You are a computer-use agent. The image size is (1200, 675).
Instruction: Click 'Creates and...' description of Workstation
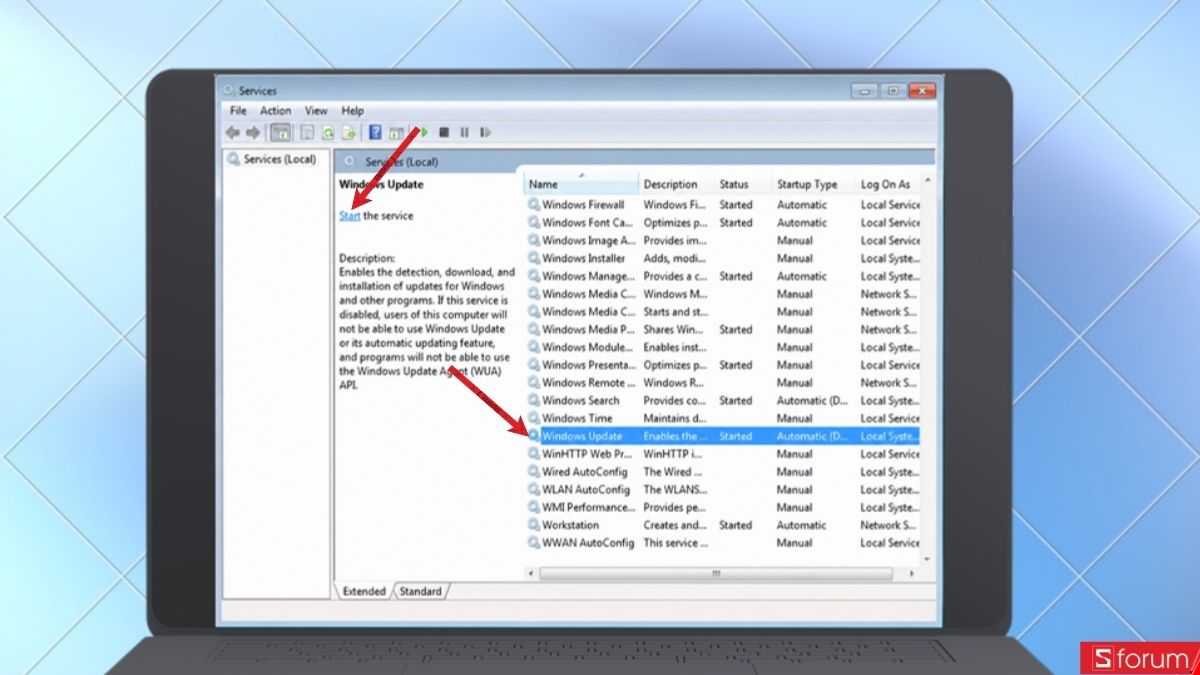675,525
